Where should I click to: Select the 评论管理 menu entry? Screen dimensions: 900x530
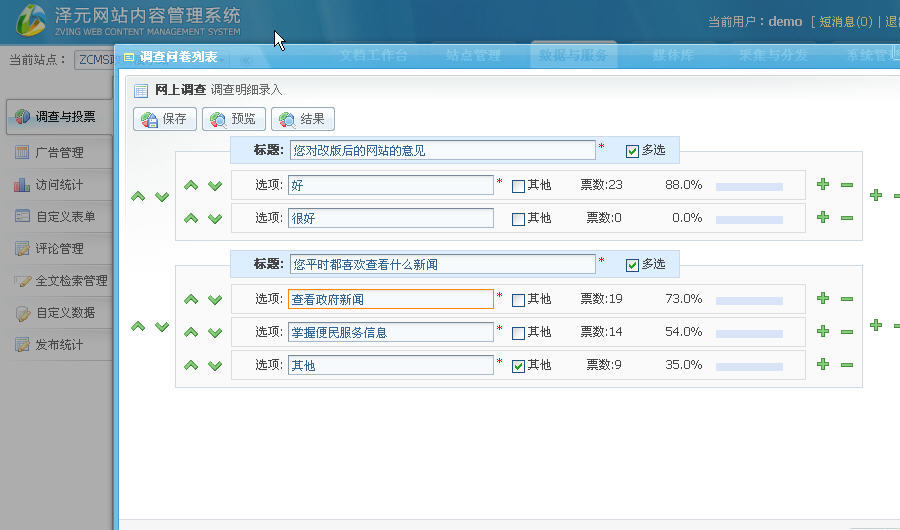pyautogui.click(x=59, y=249)
